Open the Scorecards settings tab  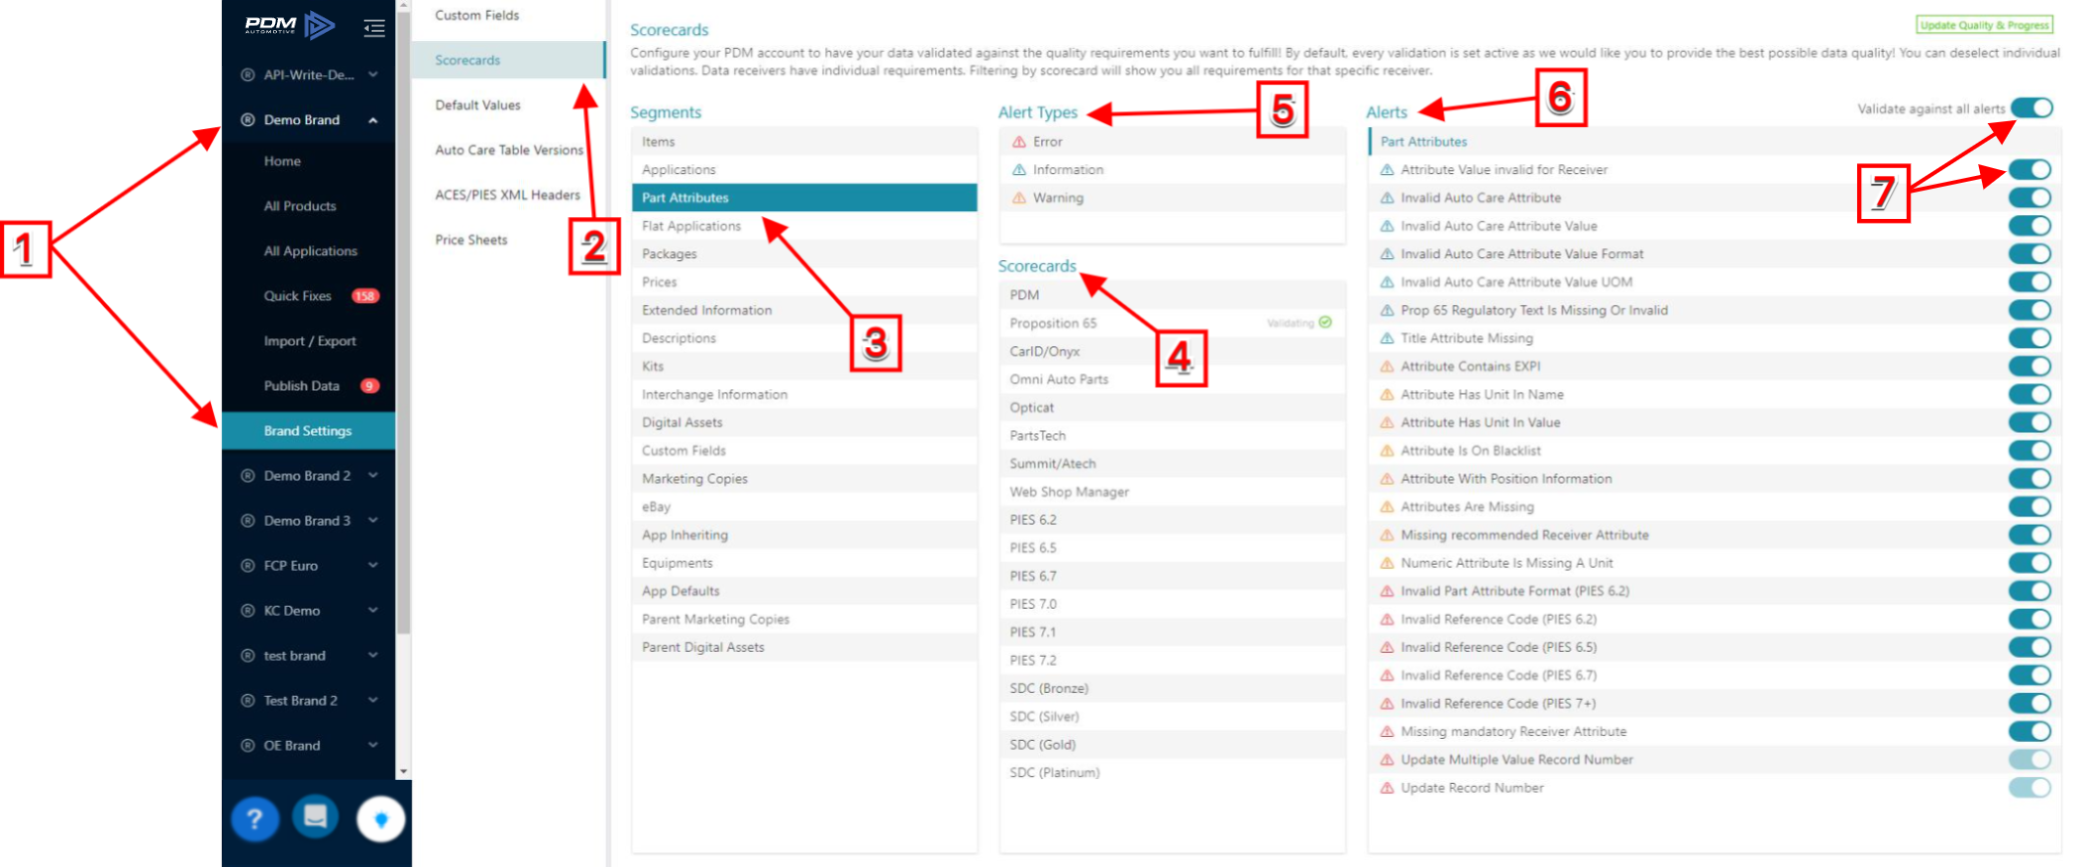509,60
